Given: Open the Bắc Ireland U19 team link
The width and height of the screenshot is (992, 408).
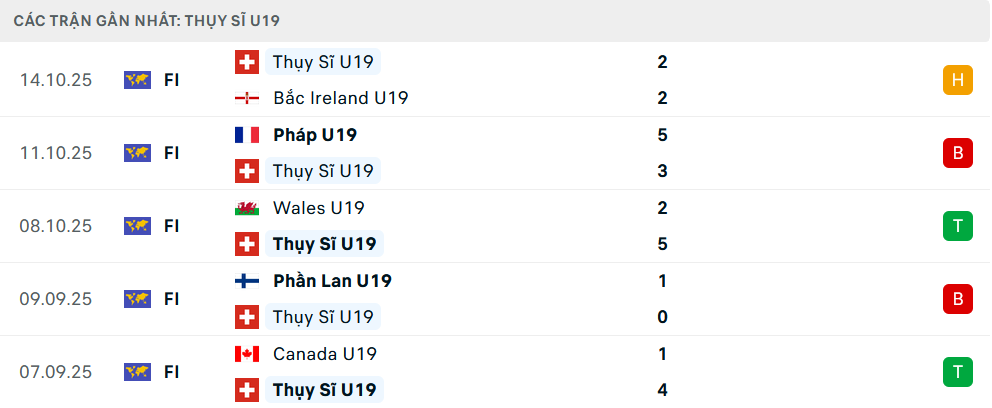Looking at the screenshot, I should (x=340, y=98).
